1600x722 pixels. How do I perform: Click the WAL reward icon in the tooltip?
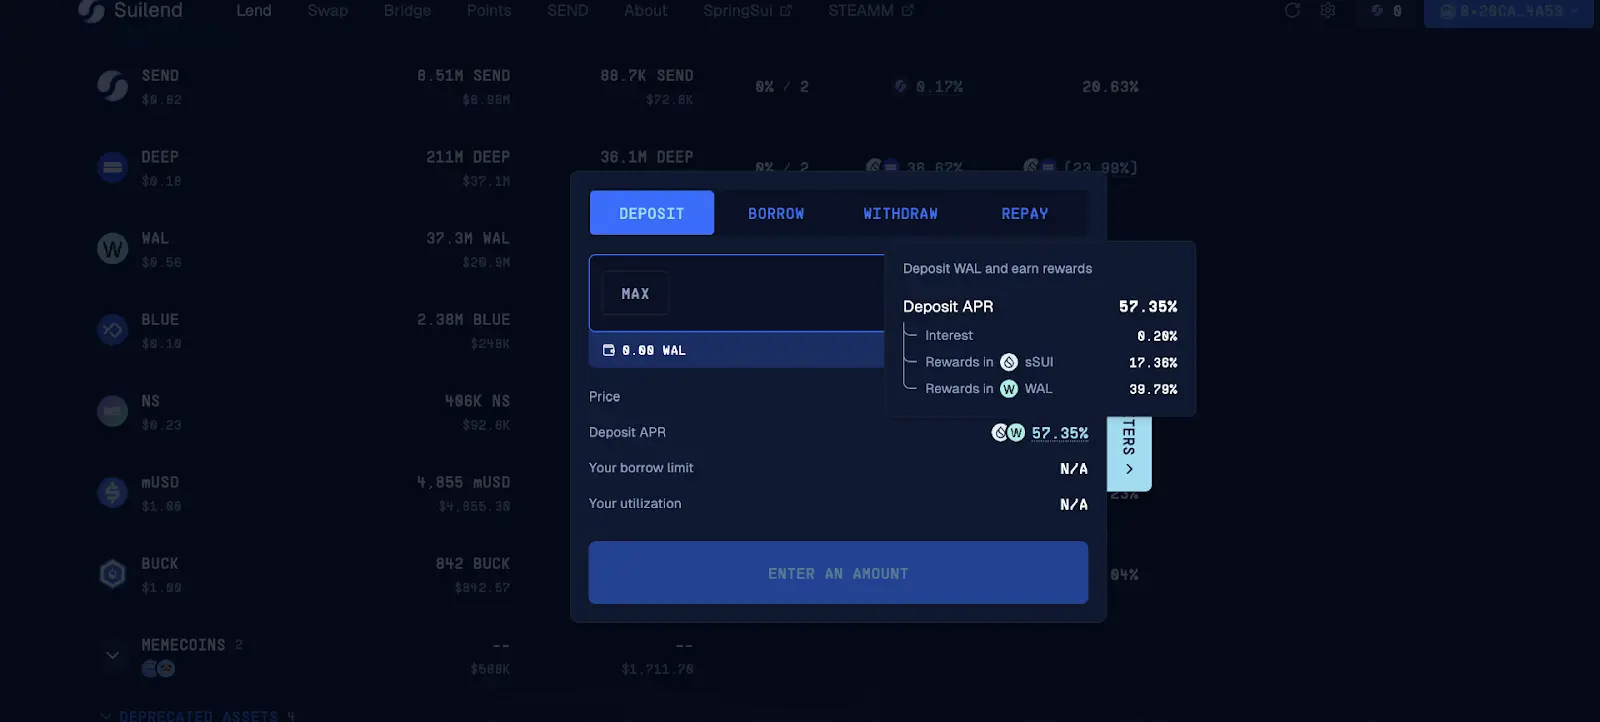point(1009,389)
